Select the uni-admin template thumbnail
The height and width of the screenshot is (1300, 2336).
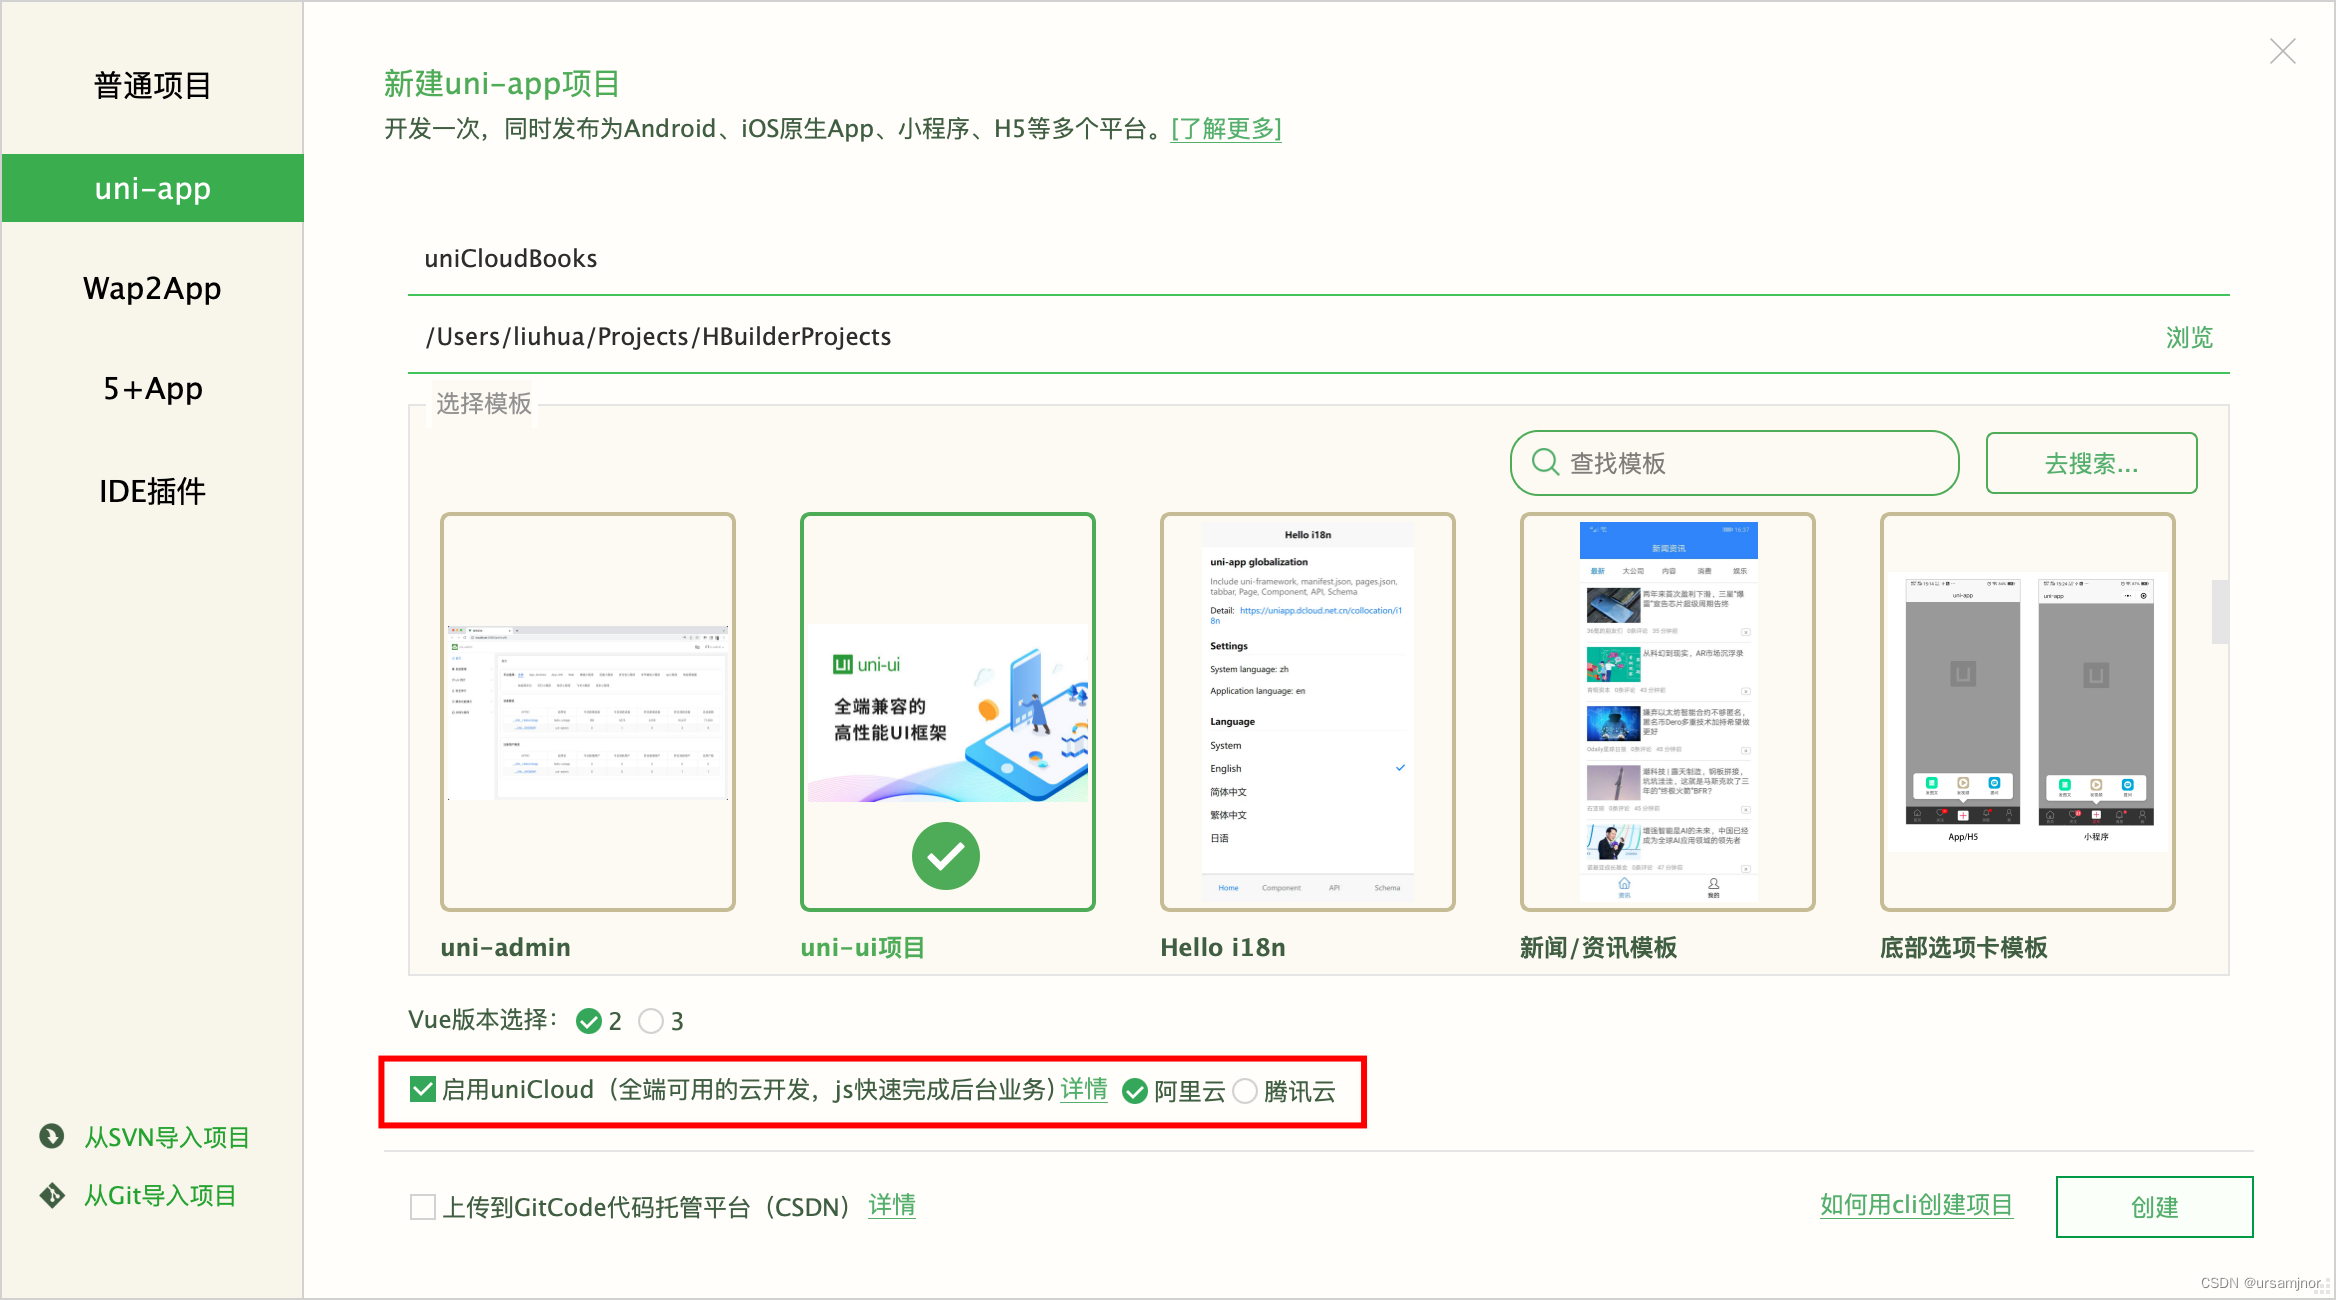coord(588,711)
